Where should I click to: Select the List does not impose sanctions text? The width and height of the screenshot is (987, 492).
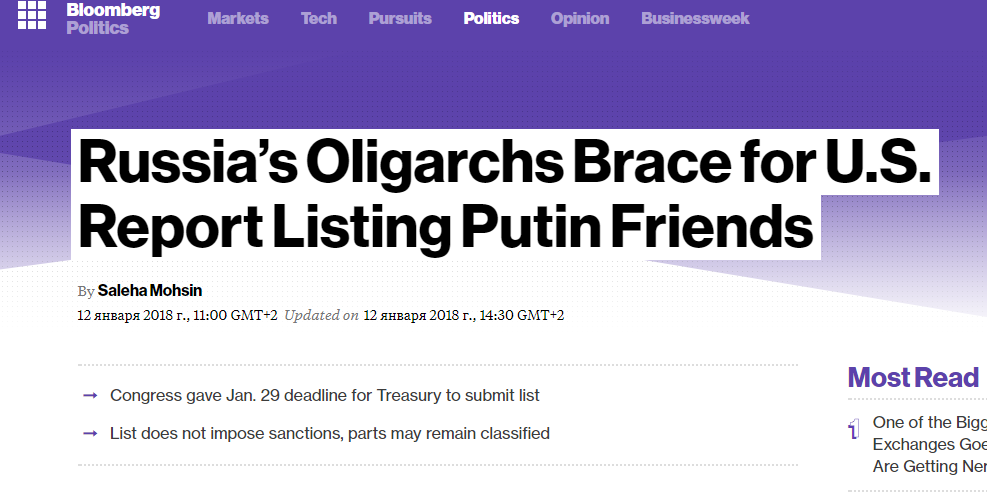[330, 433]
